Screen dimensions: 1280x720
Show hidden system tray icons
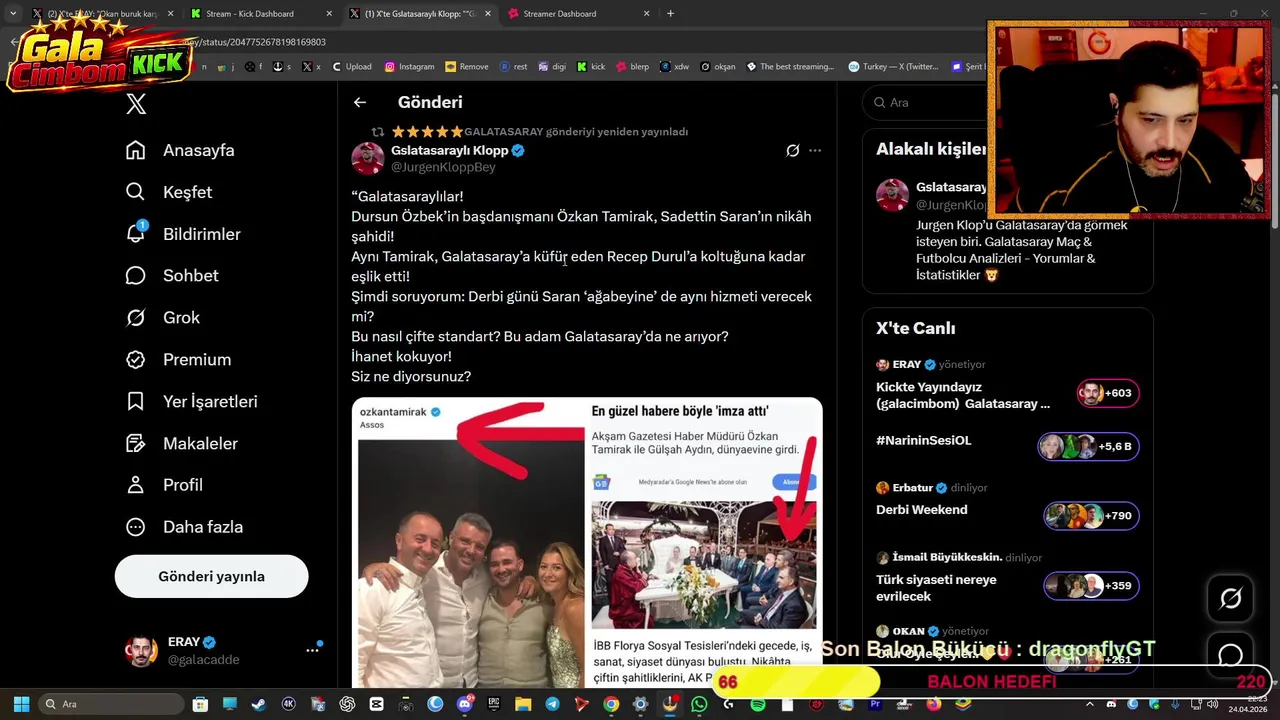coord(1089,704)
